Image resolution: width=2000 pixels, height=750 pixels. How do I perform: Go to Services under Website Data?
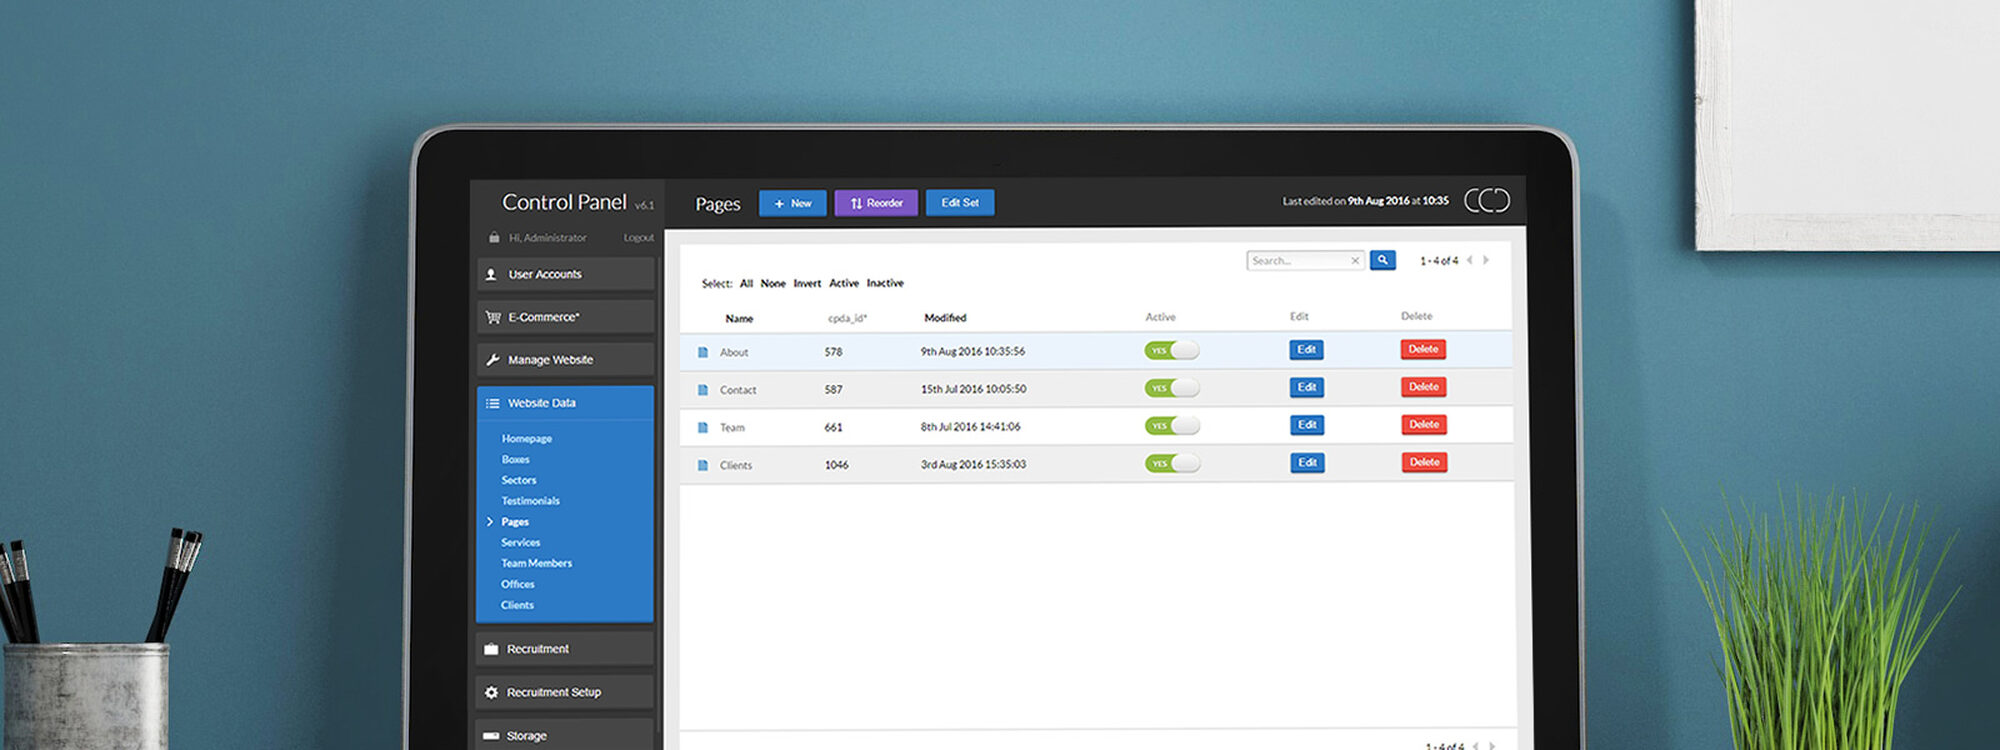pos(521,543)
